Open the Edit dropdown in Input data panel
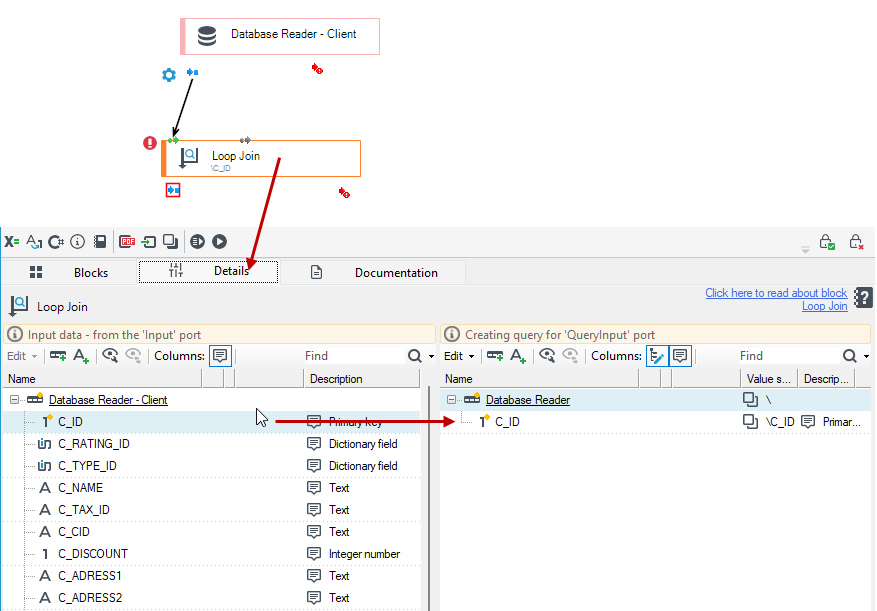The height and width of the screenshot is (611, 877). (22, 356)
